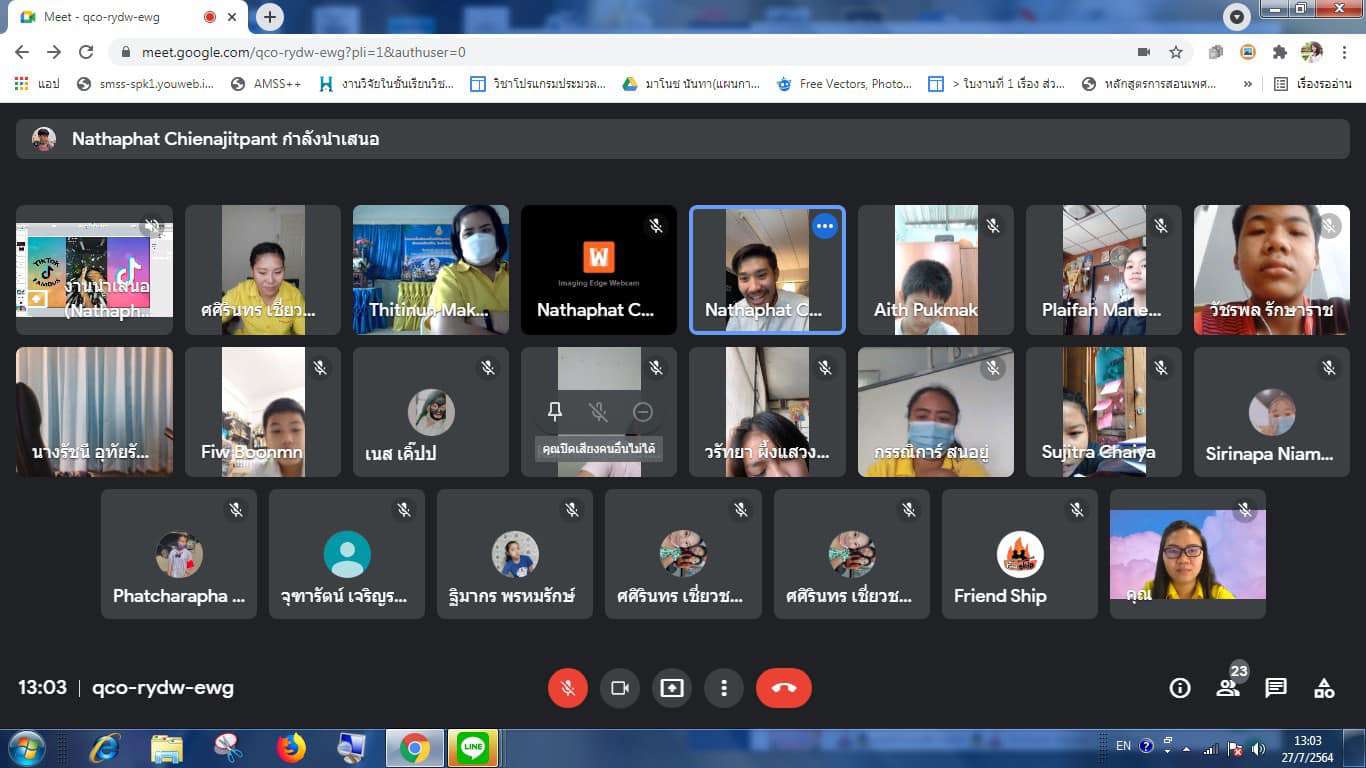
Task: Open LINE app from the taskbar
Action: [472, 747]
